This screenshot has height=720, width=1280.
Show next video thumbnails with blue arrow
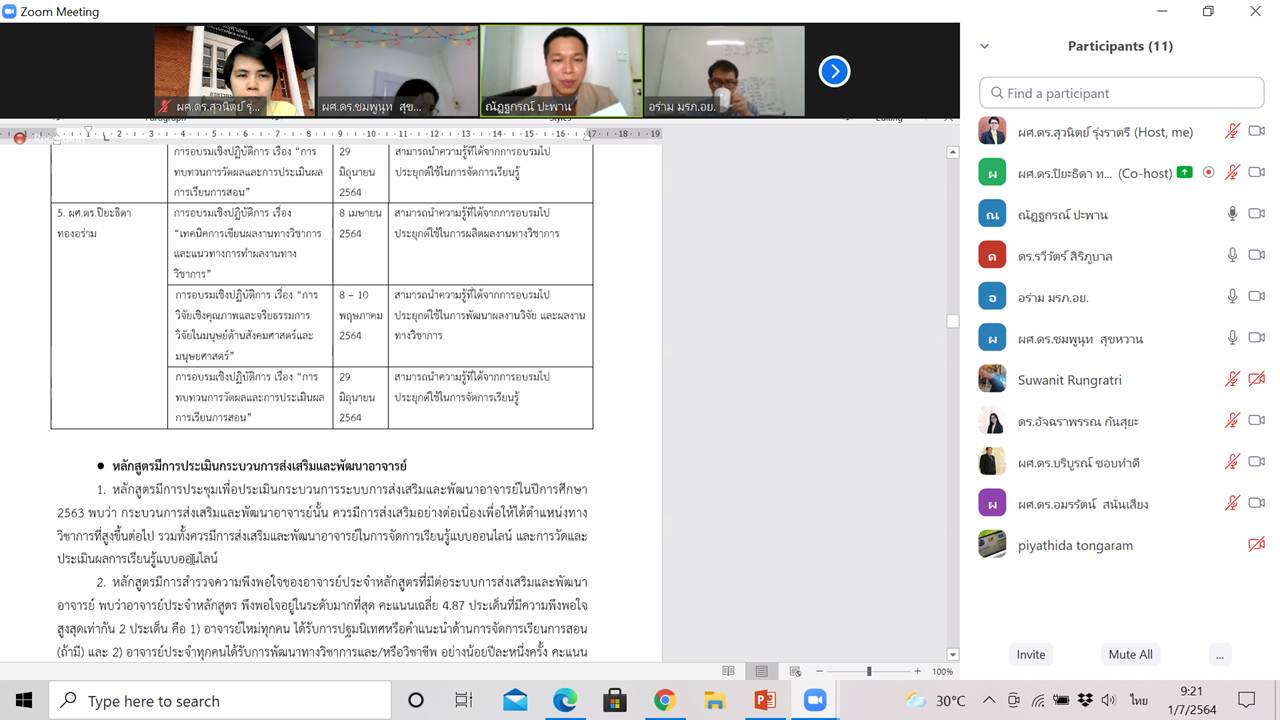[834, 71]
